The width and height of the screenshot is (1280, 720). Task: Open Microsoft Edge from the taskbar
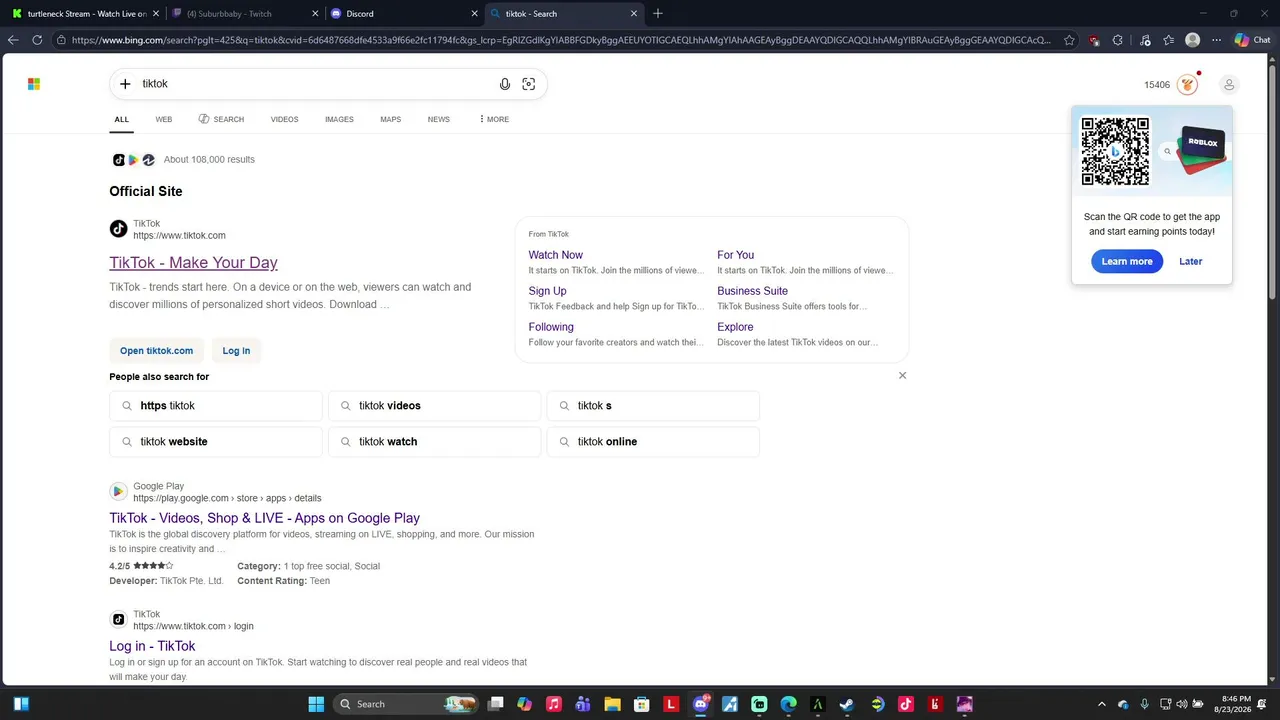788,704
